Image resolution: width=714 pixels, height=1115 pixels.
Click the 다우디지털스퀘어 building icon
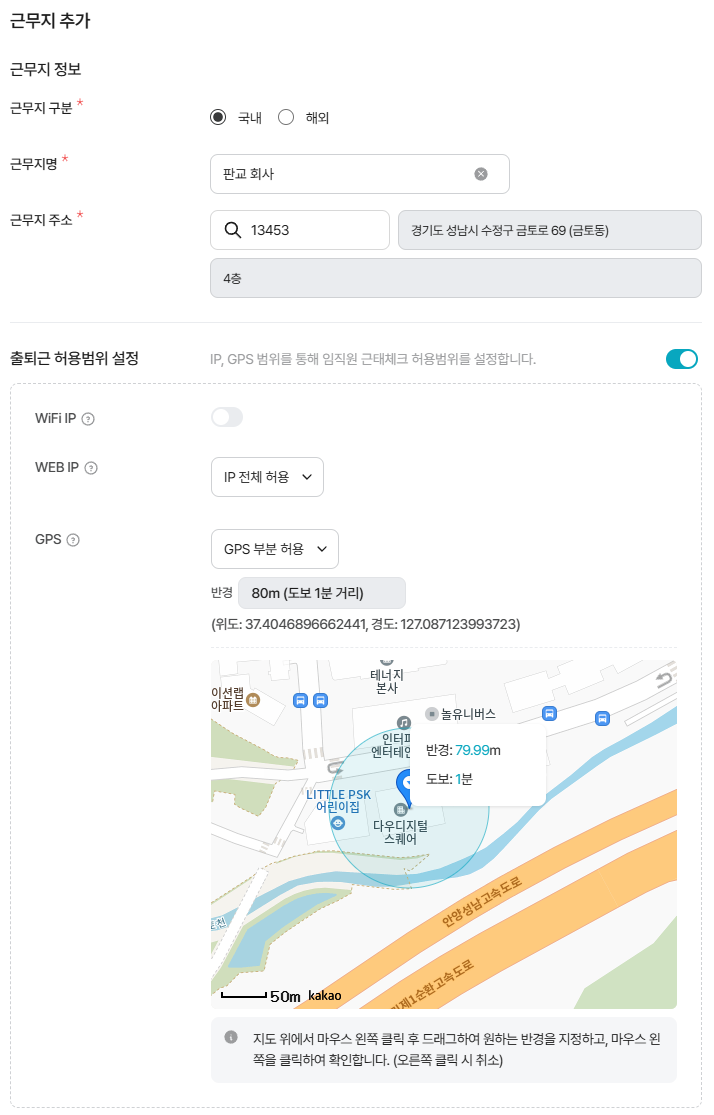400,809
